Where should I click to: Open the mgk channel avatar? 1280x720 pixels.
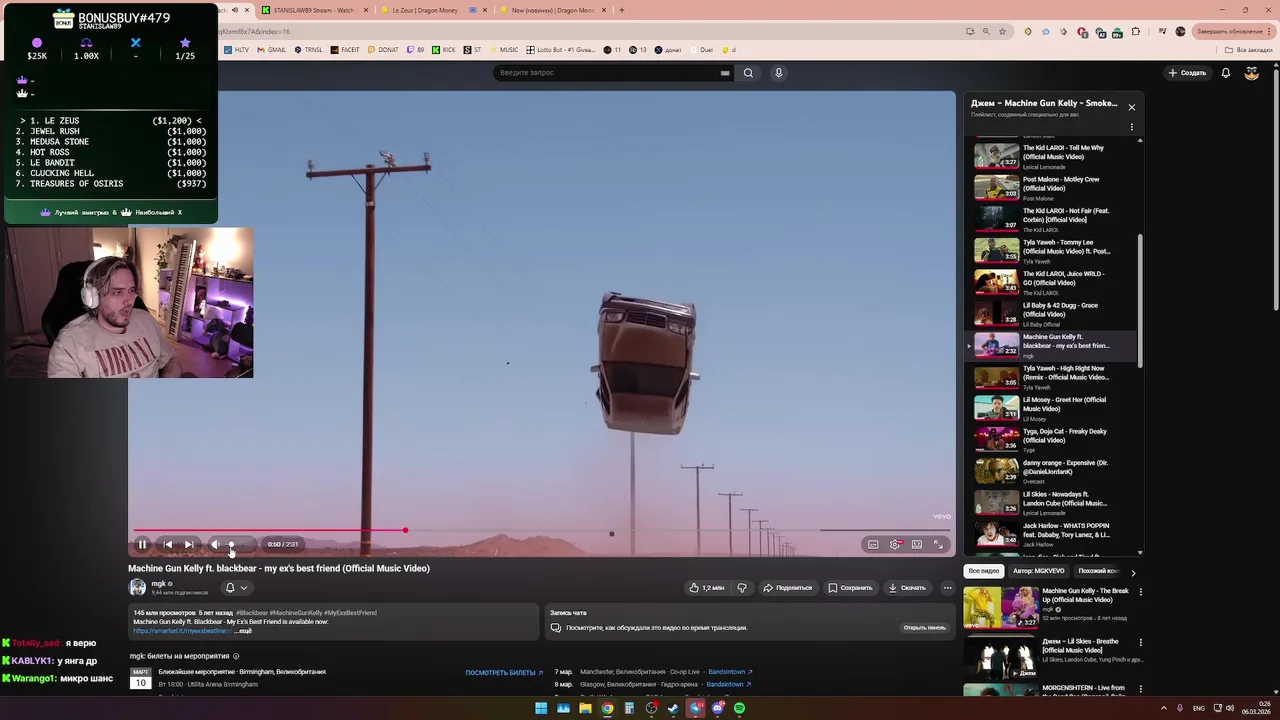(x=137, y=587)
